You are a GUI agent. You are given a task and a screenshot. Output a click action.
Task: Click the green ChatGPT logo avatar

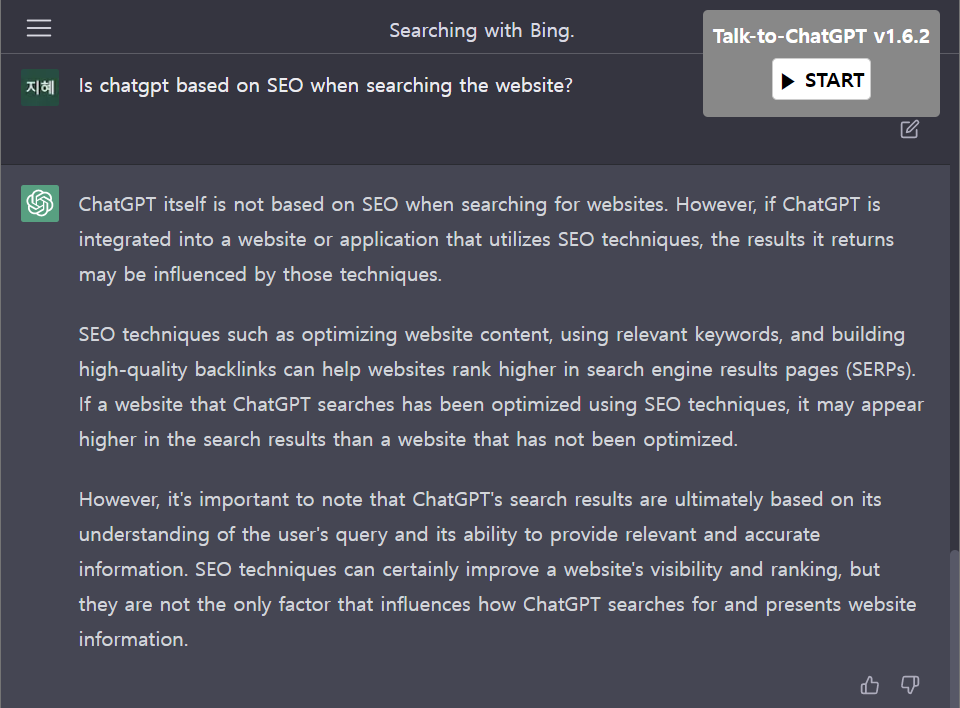[x=40, y=203]
